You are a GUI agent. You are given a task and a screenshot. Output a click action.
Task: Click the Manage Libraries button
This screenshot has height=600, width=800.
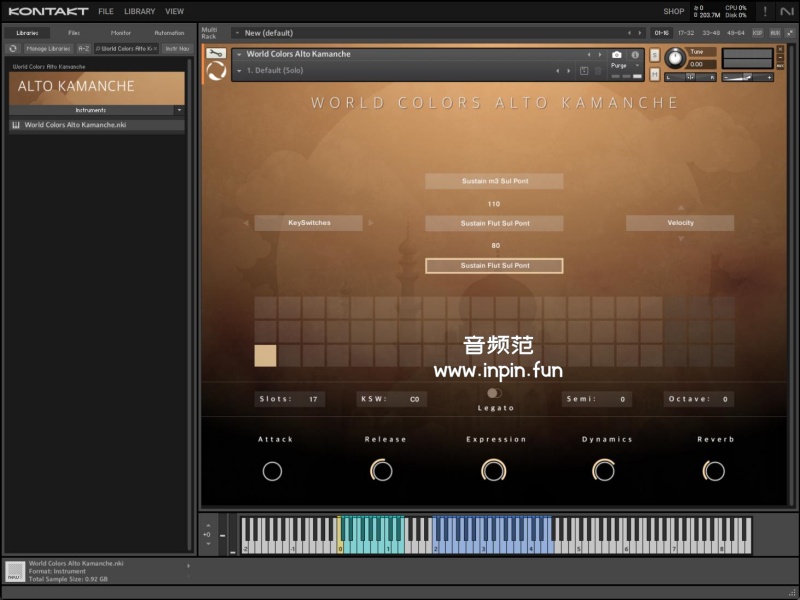(x=47, y=48)
